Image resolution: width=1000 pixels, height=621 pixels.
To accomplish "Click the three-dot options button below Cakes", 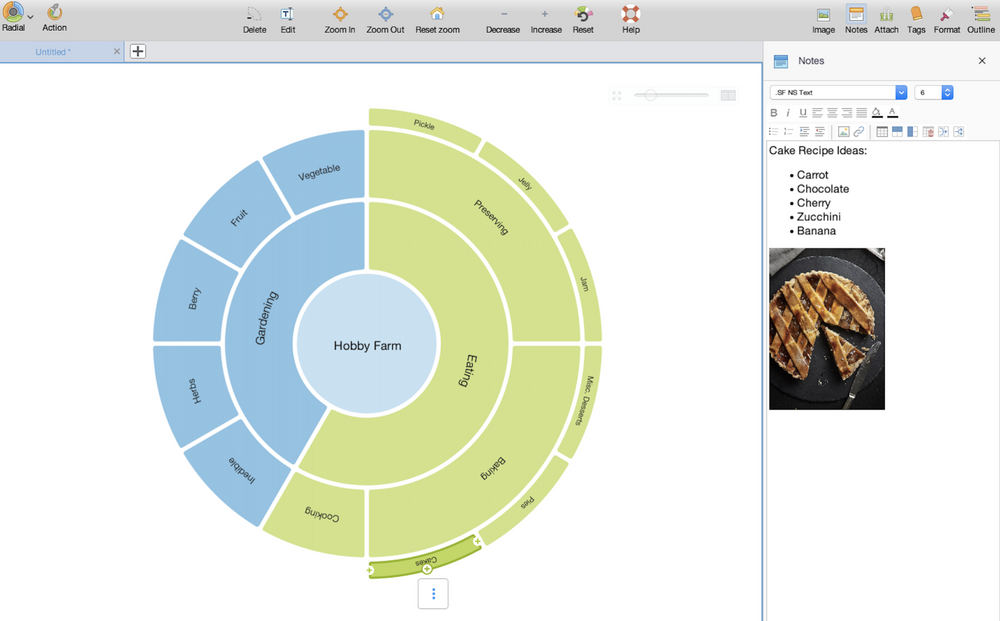I will (433, 594).
